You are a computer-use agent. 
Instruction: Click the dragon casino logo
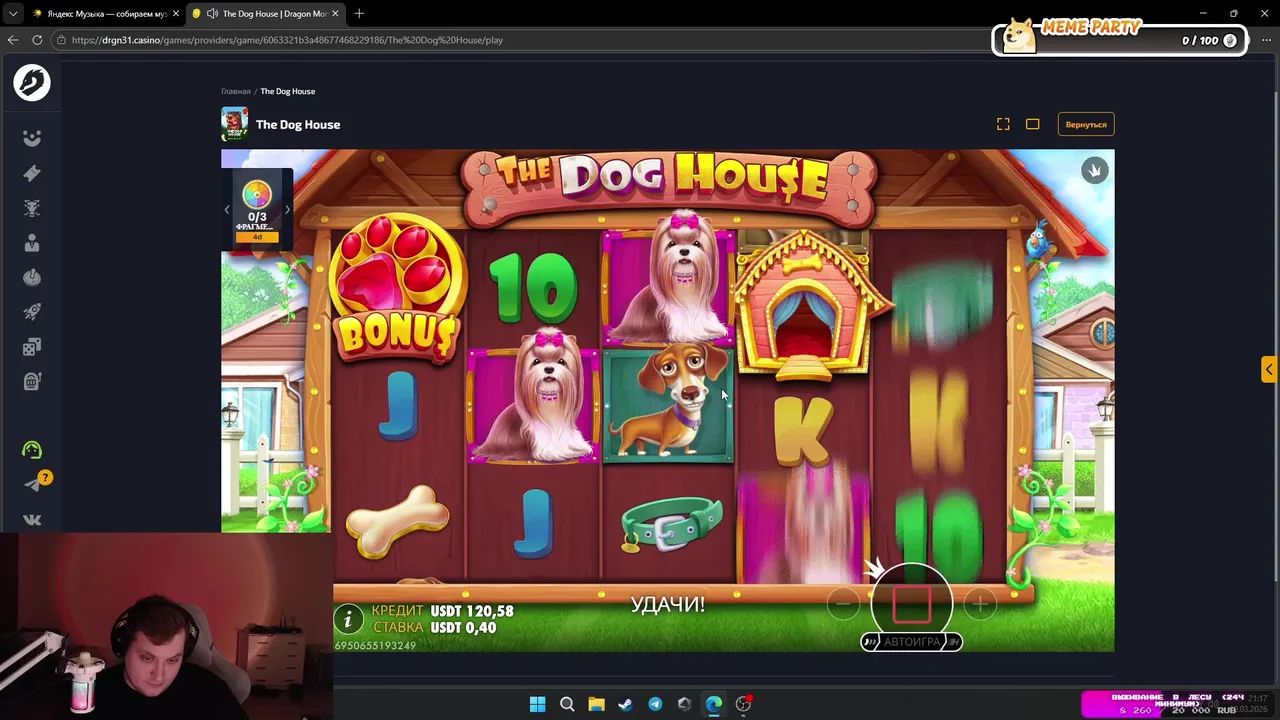(x=32, y=82)
